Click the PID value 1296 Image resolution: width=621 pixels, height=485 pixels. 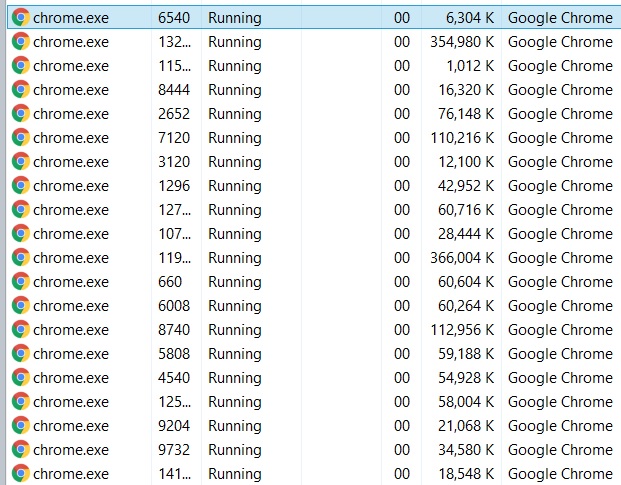[174, 186]
